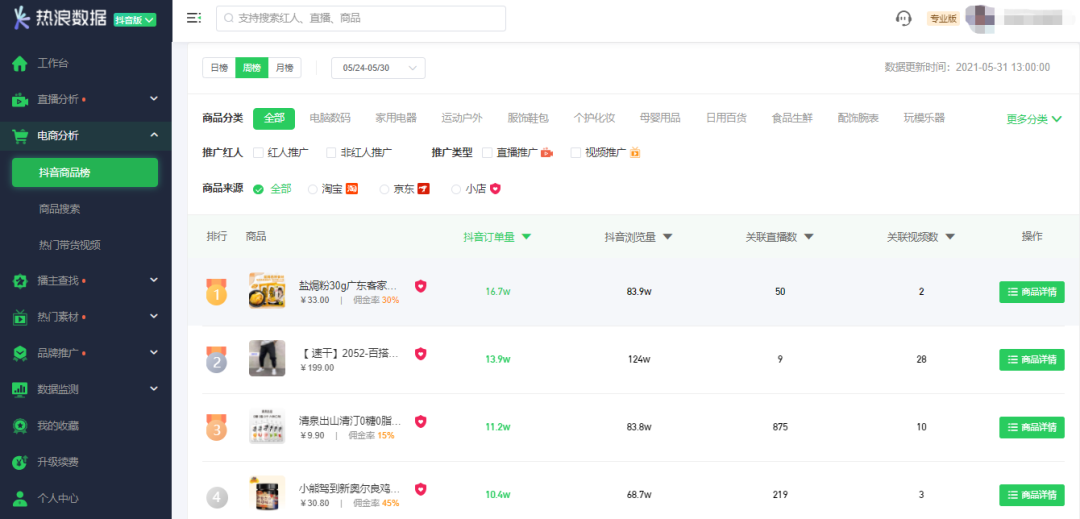Viewport: 1080px width, 519px height.
Task: Open the 【速干】2052 pants thumbnail
Action: 267,358
